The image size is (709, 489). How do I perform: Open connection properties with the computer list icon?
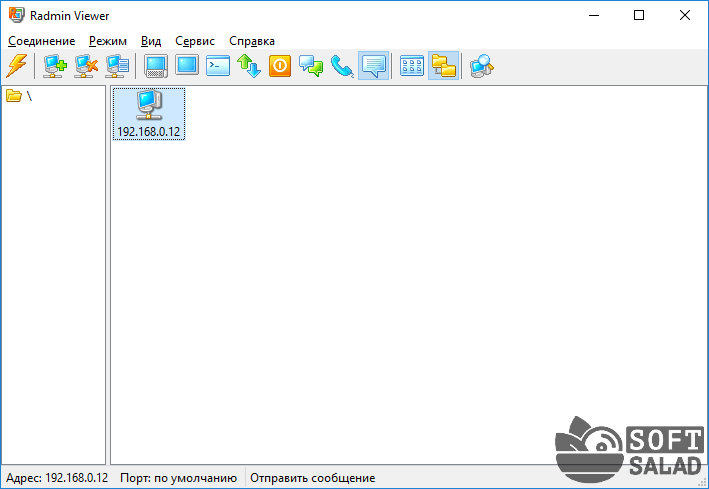[x=117, y=66]
